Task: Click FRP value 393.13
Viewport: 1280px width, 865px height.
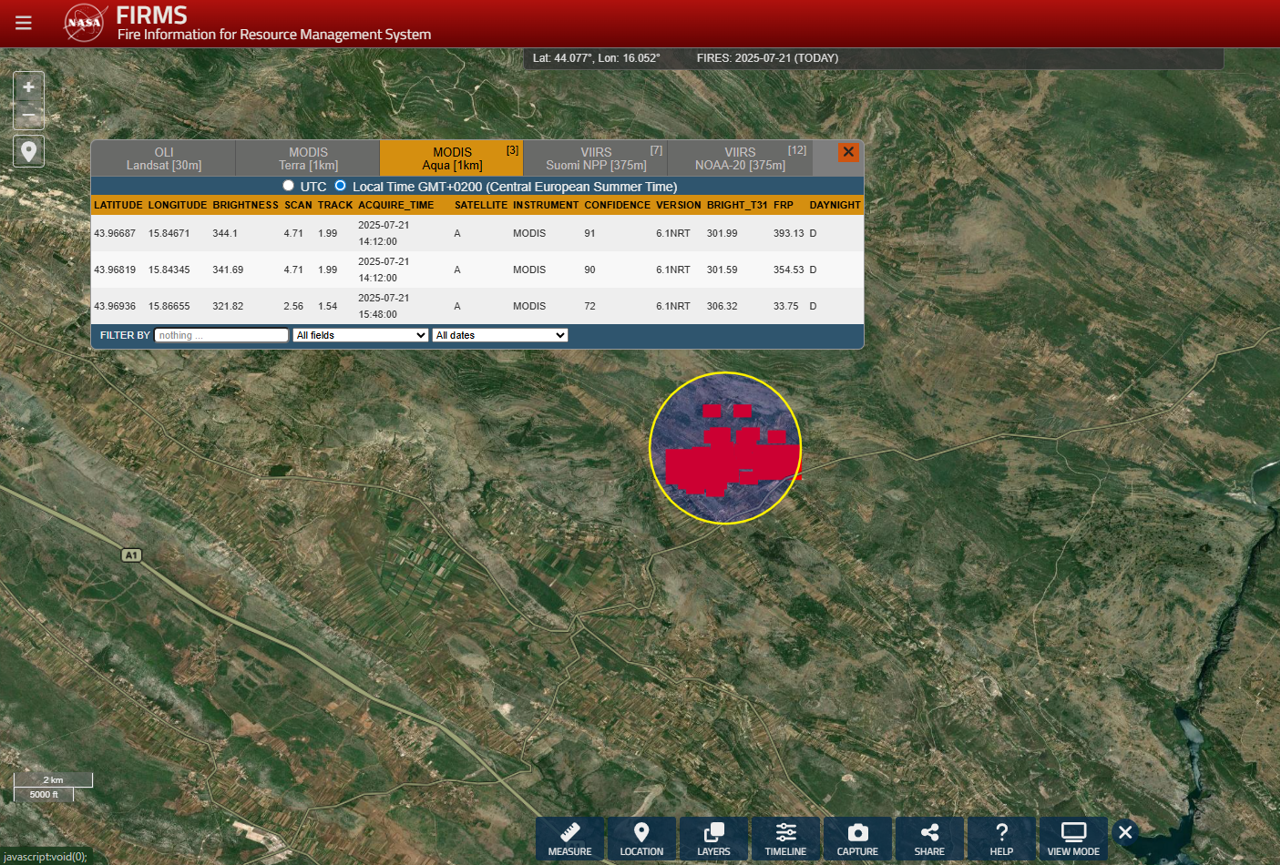Action: tap(788, 234)
